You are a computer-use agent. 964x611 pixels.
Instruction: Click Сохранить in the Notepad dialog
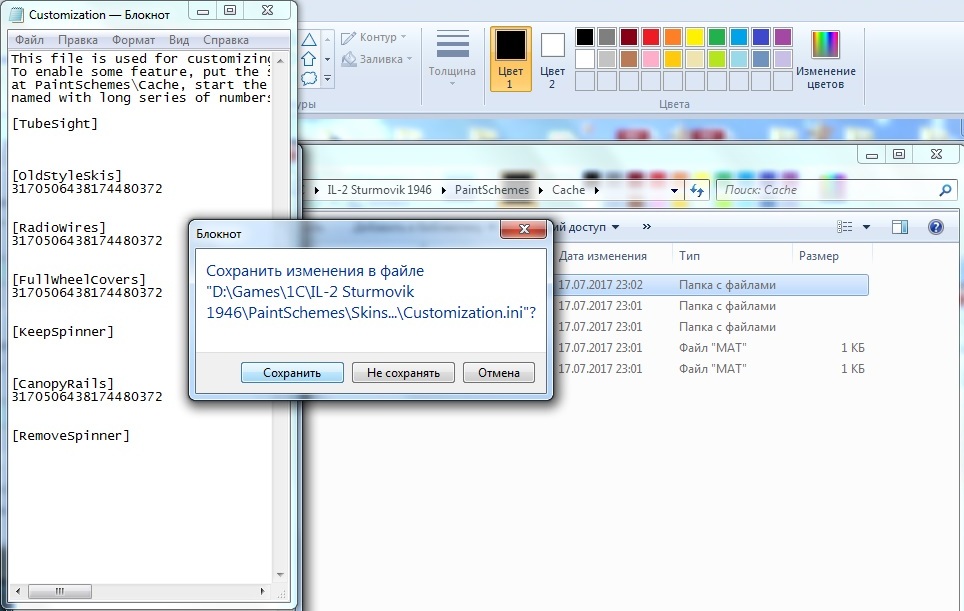click(x=292, y=373)
